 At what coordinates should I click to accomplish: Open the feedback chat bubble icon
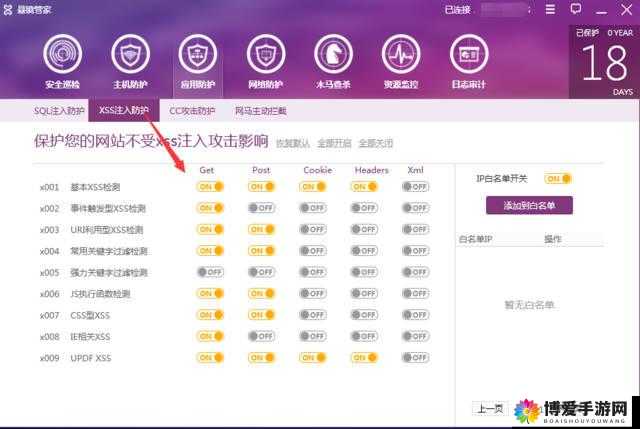tap(576, 9)
